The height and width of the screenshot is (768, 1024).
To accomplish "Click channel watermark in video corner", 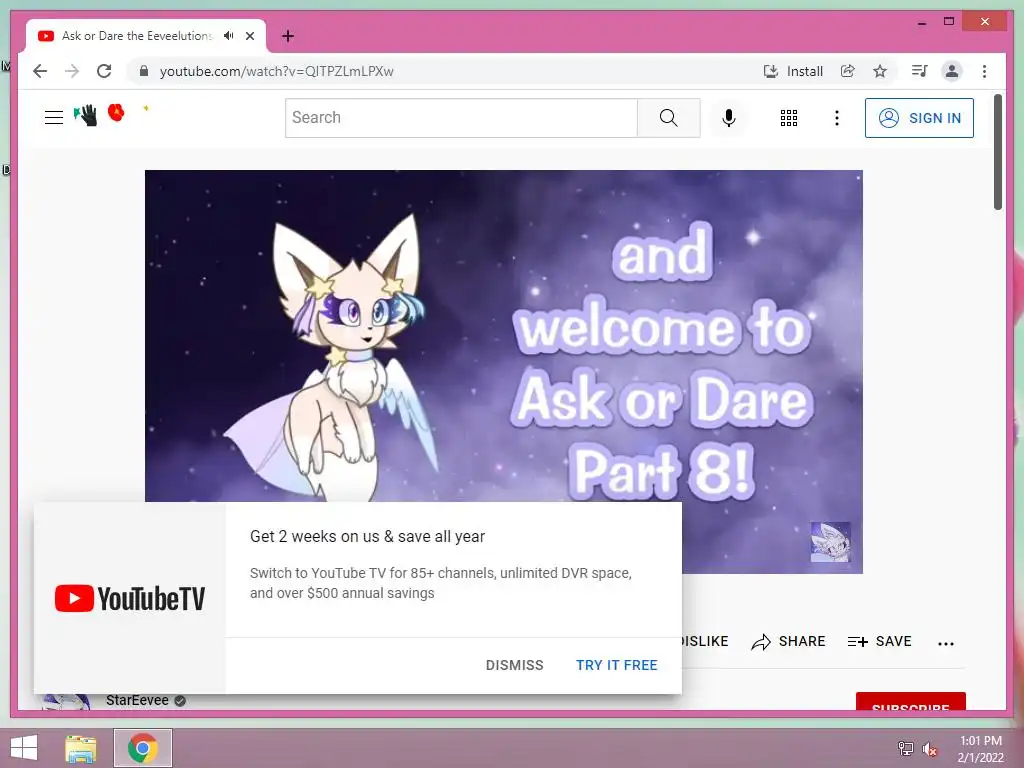I will click(x=831, y=541).
